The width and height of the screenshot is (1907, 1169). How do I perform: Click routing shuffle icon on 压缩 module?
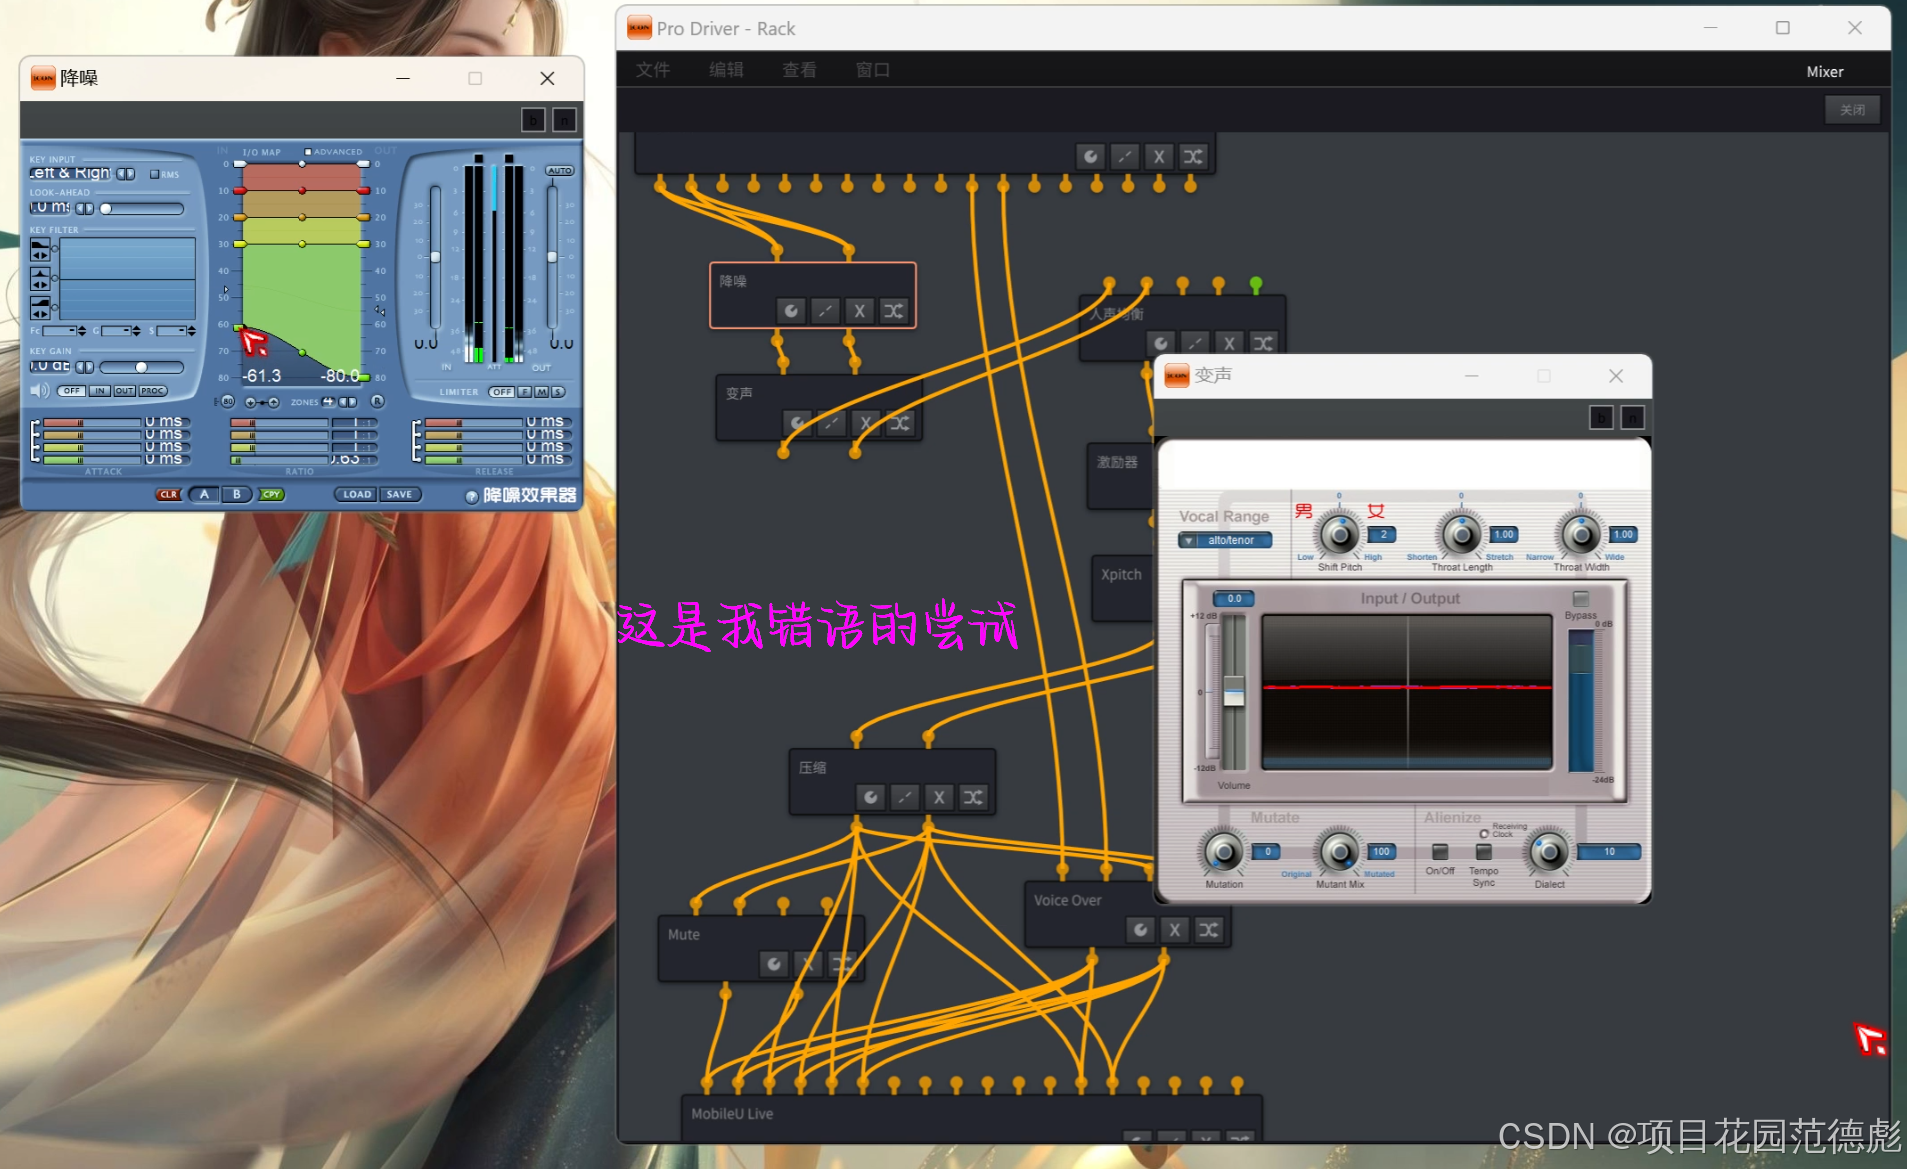tap(973, 797)
